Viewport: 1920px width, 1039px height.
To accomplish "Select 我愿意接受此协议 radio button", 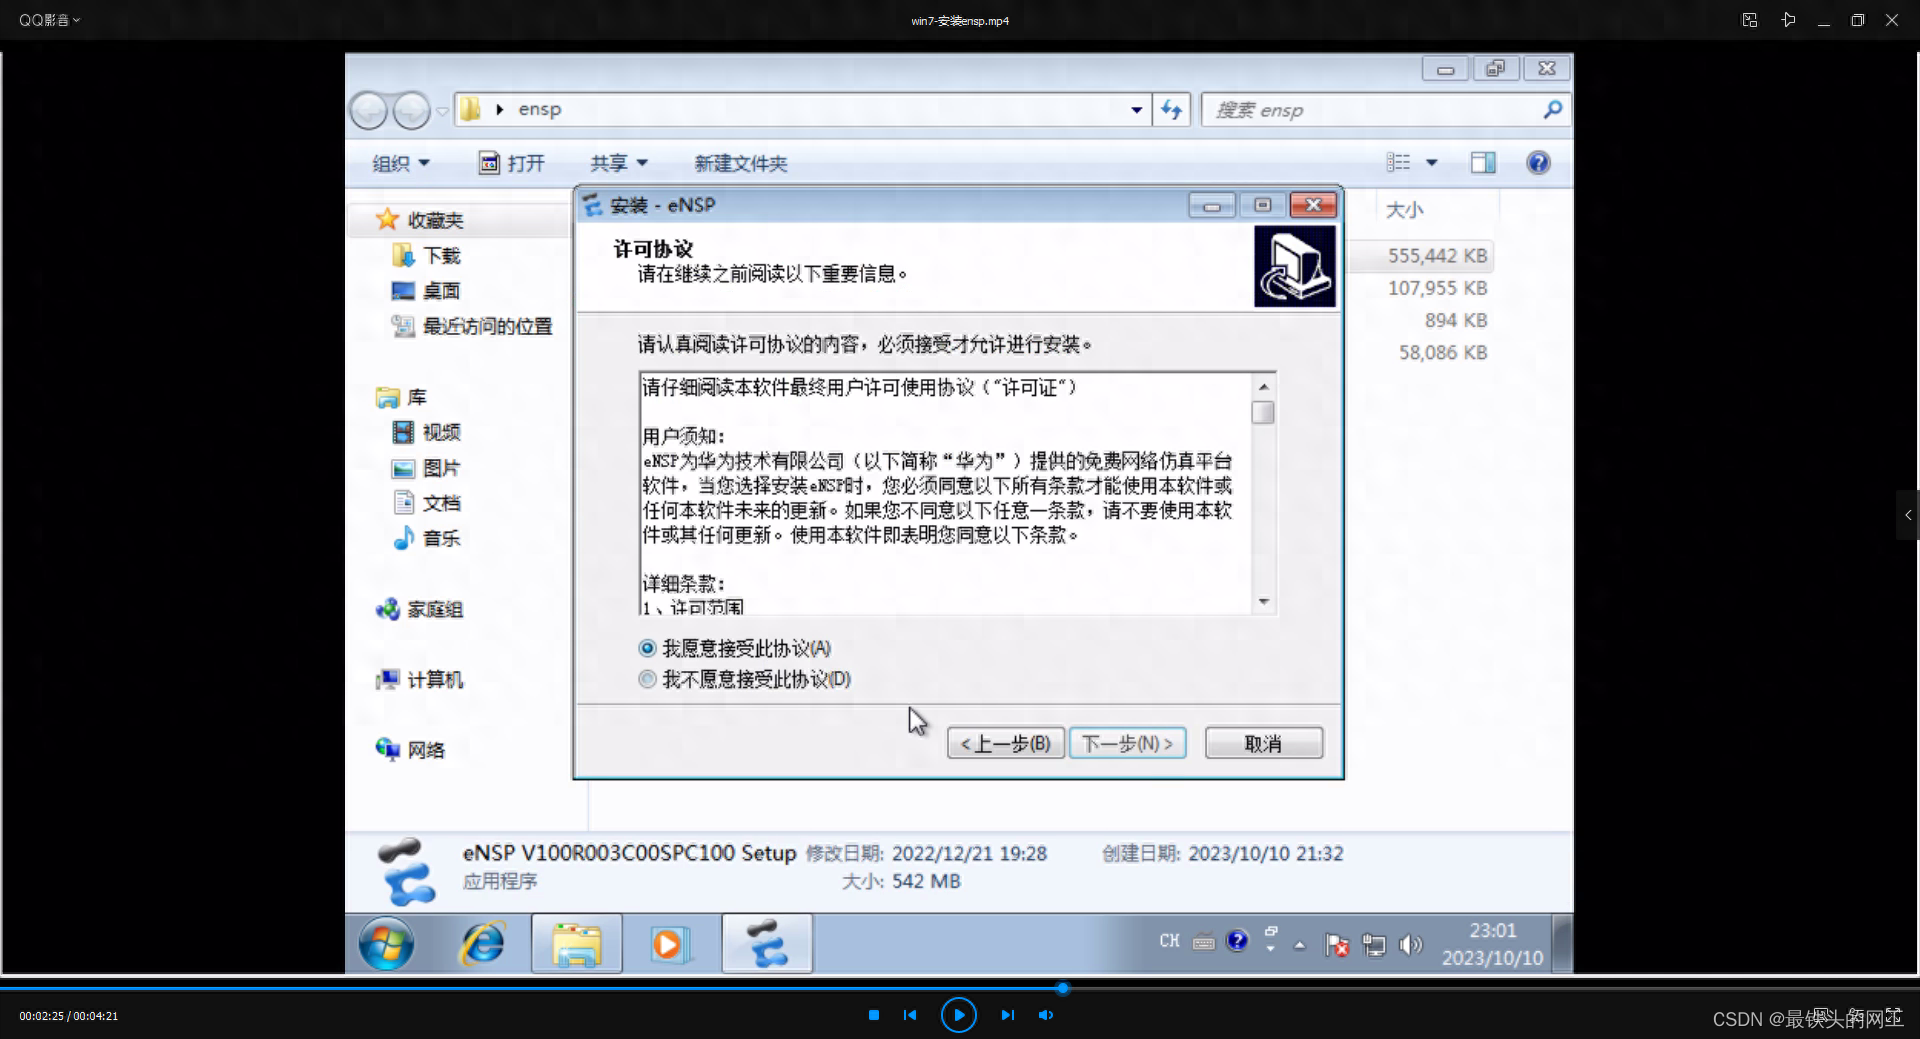I will (x=647, y=648).
